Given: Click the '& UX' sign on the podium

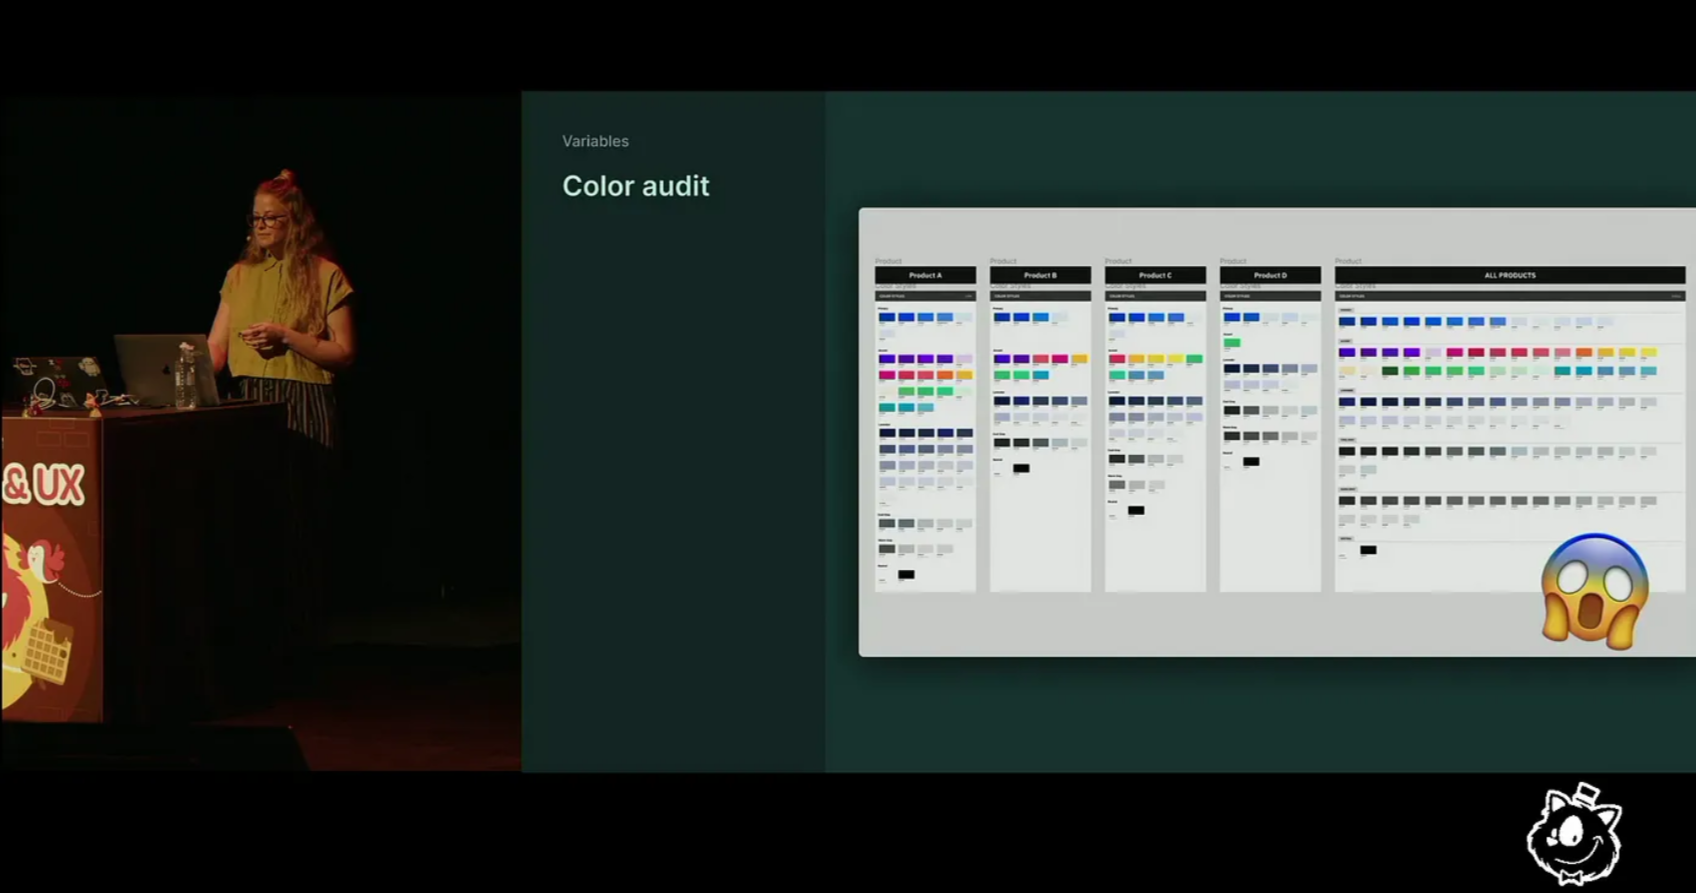Looking at the screenshot, I should point(44,486).
